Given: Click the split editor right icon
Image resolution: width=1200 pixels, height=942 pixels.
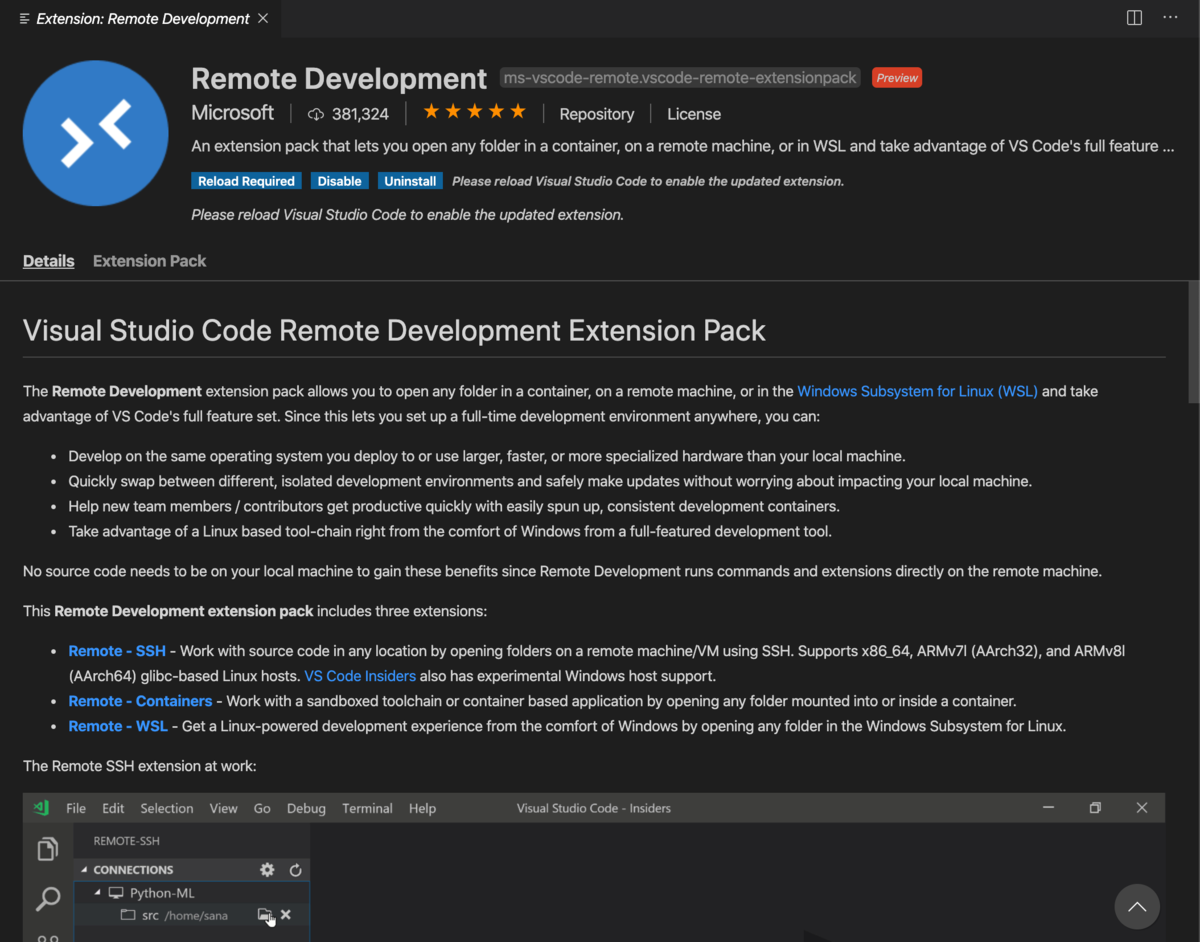Looking at the screenshot, I should click(x=1134, y=18).
